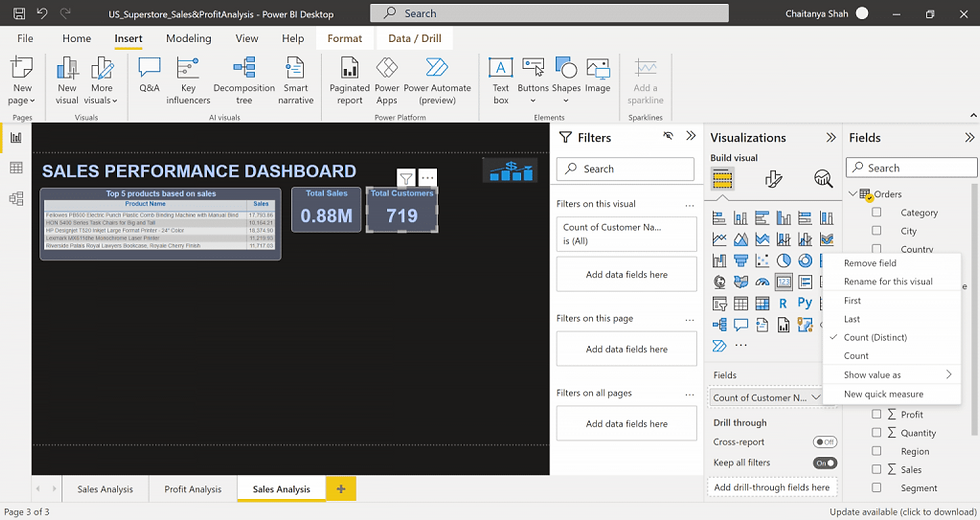This screenshot has height=520, width=980.
Task: Choose Card visualization icon
Action: pos(783,282)
